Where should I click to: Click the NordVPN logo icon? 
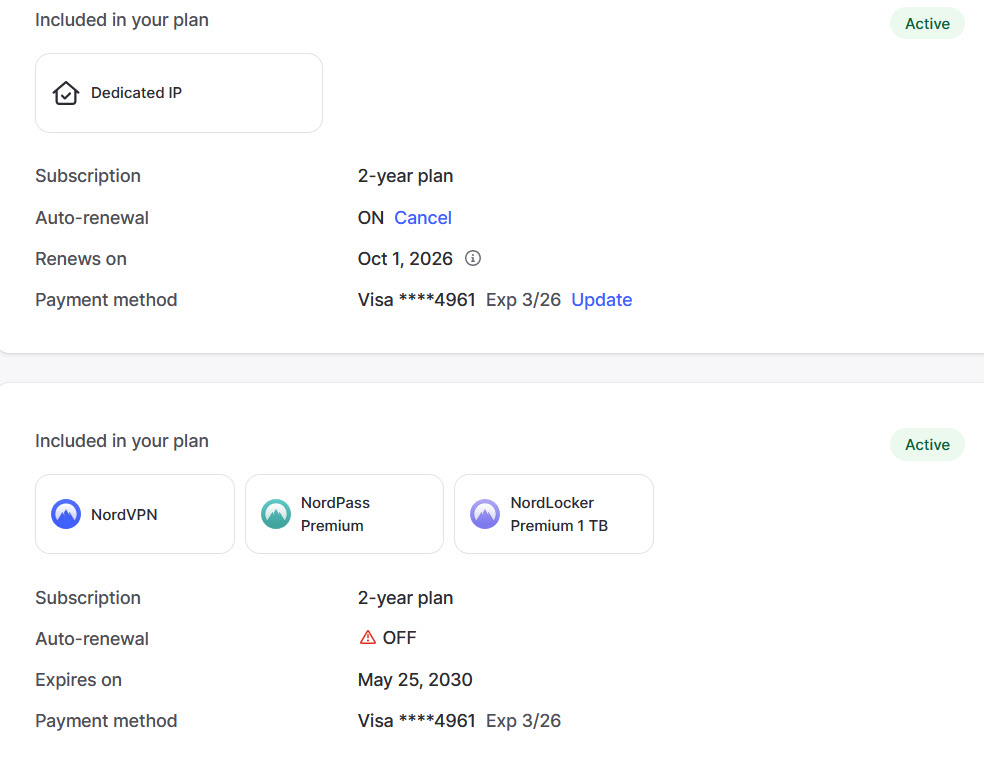66,514
